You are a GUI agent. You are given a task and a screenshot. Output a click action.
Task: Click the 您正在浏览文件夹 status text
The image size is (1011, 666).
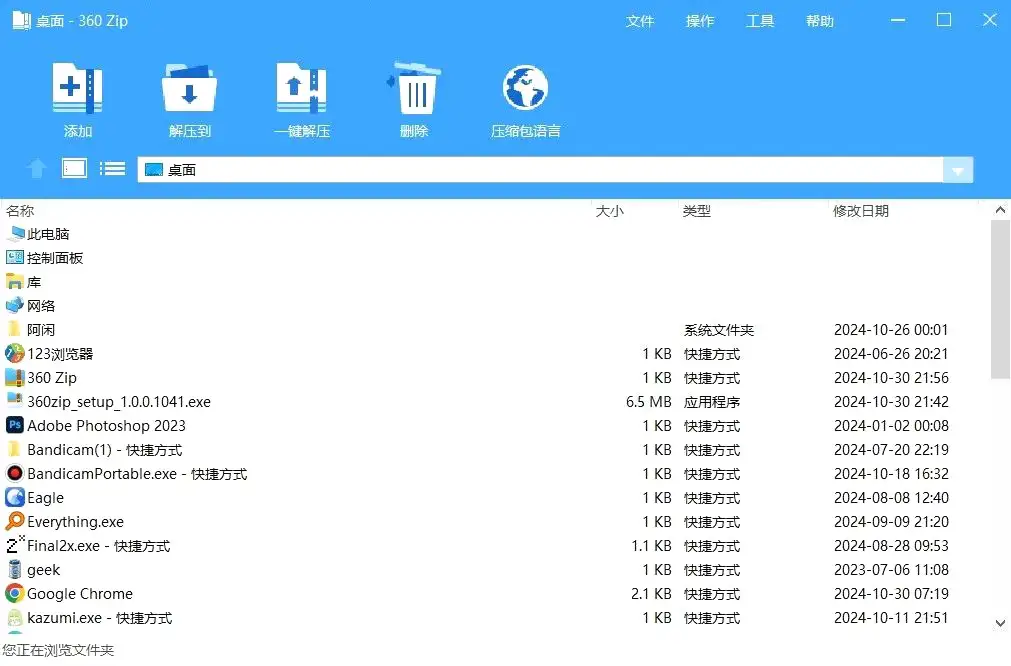click(x=58, y=650)
